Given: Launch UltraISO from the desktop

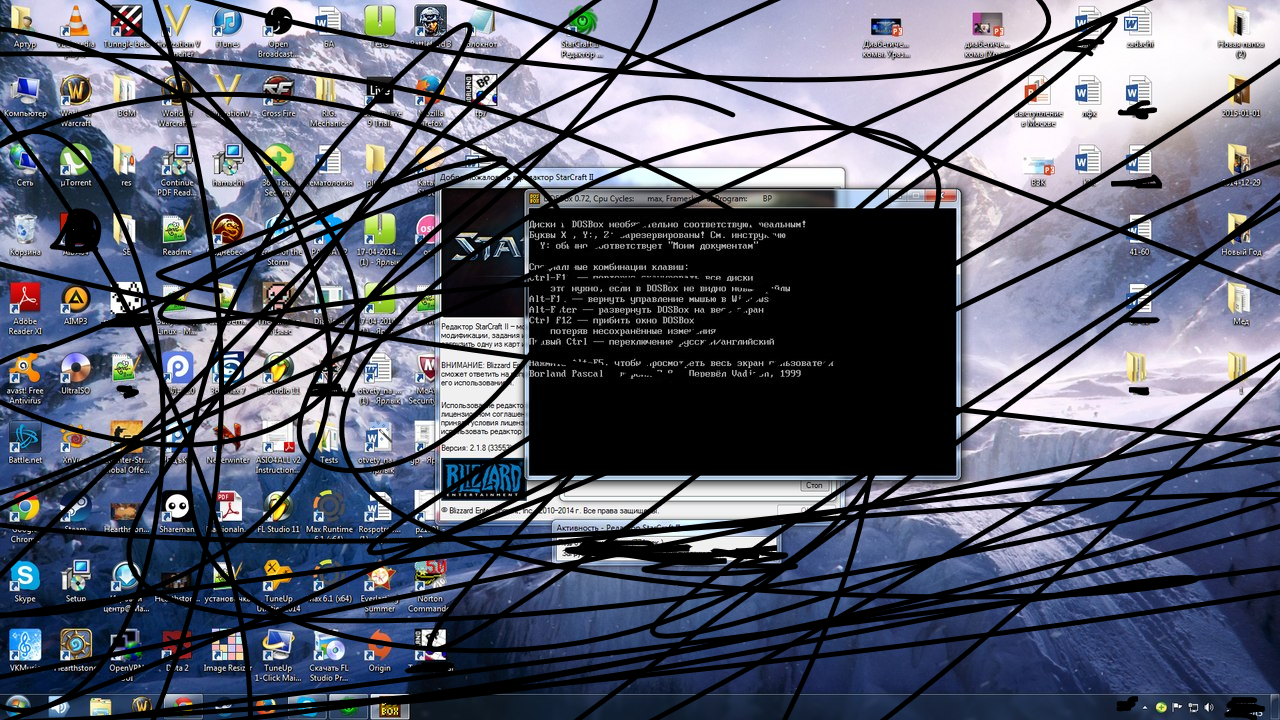Looking at the screenshot, I should [75, 374].
